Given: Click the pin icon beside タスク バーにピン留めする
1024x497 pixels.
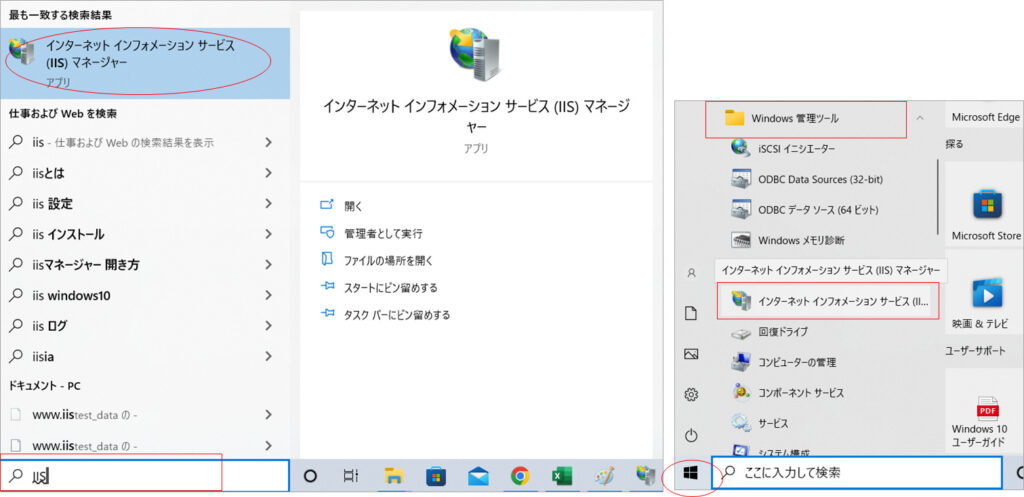Looking at the screenshot, I should 327,314.
